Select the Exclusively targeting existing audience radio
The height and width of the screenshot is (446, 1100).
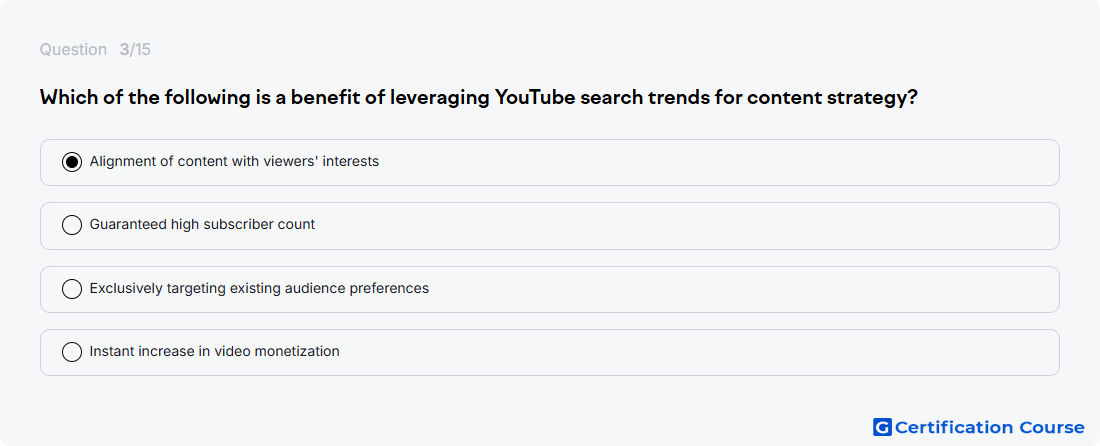coord(72,289)
